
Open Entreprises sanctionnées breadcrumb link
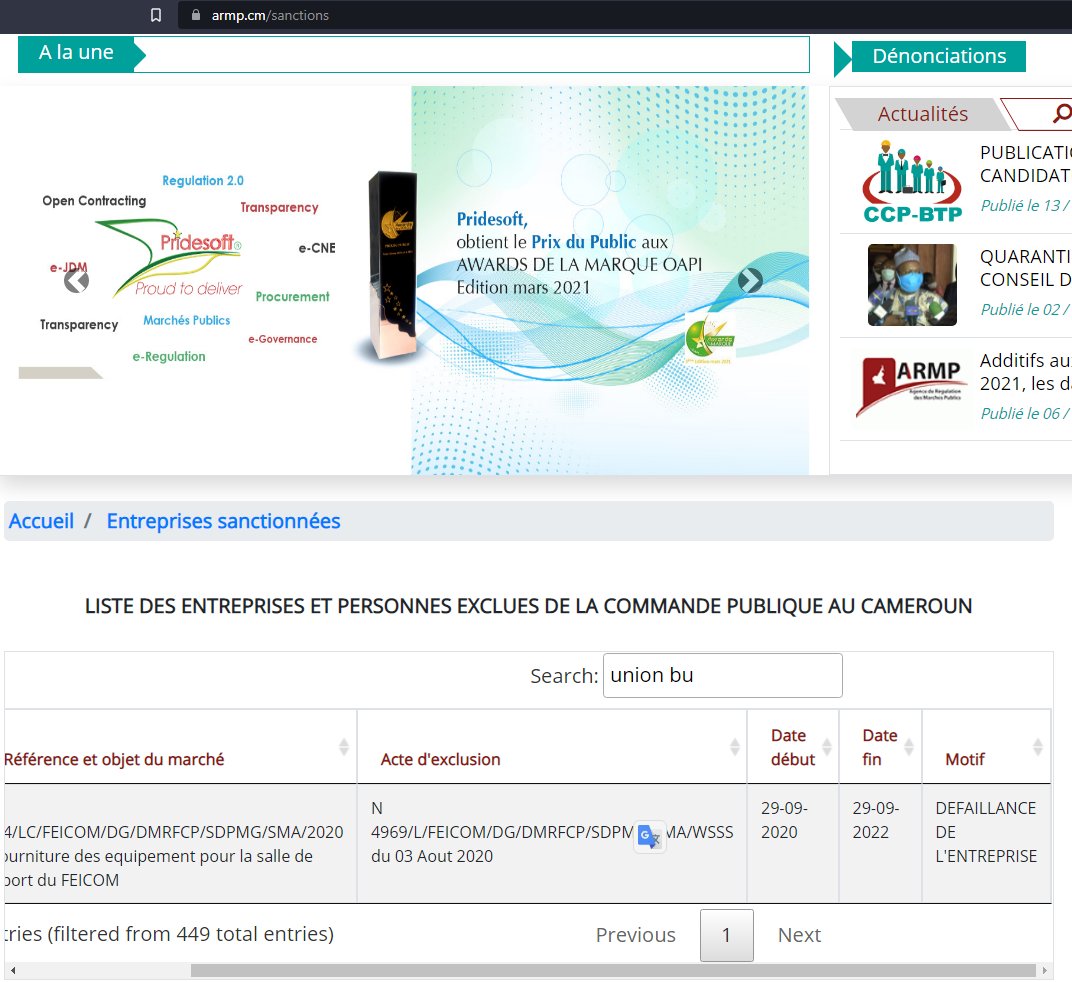click(x=223, y=521)
